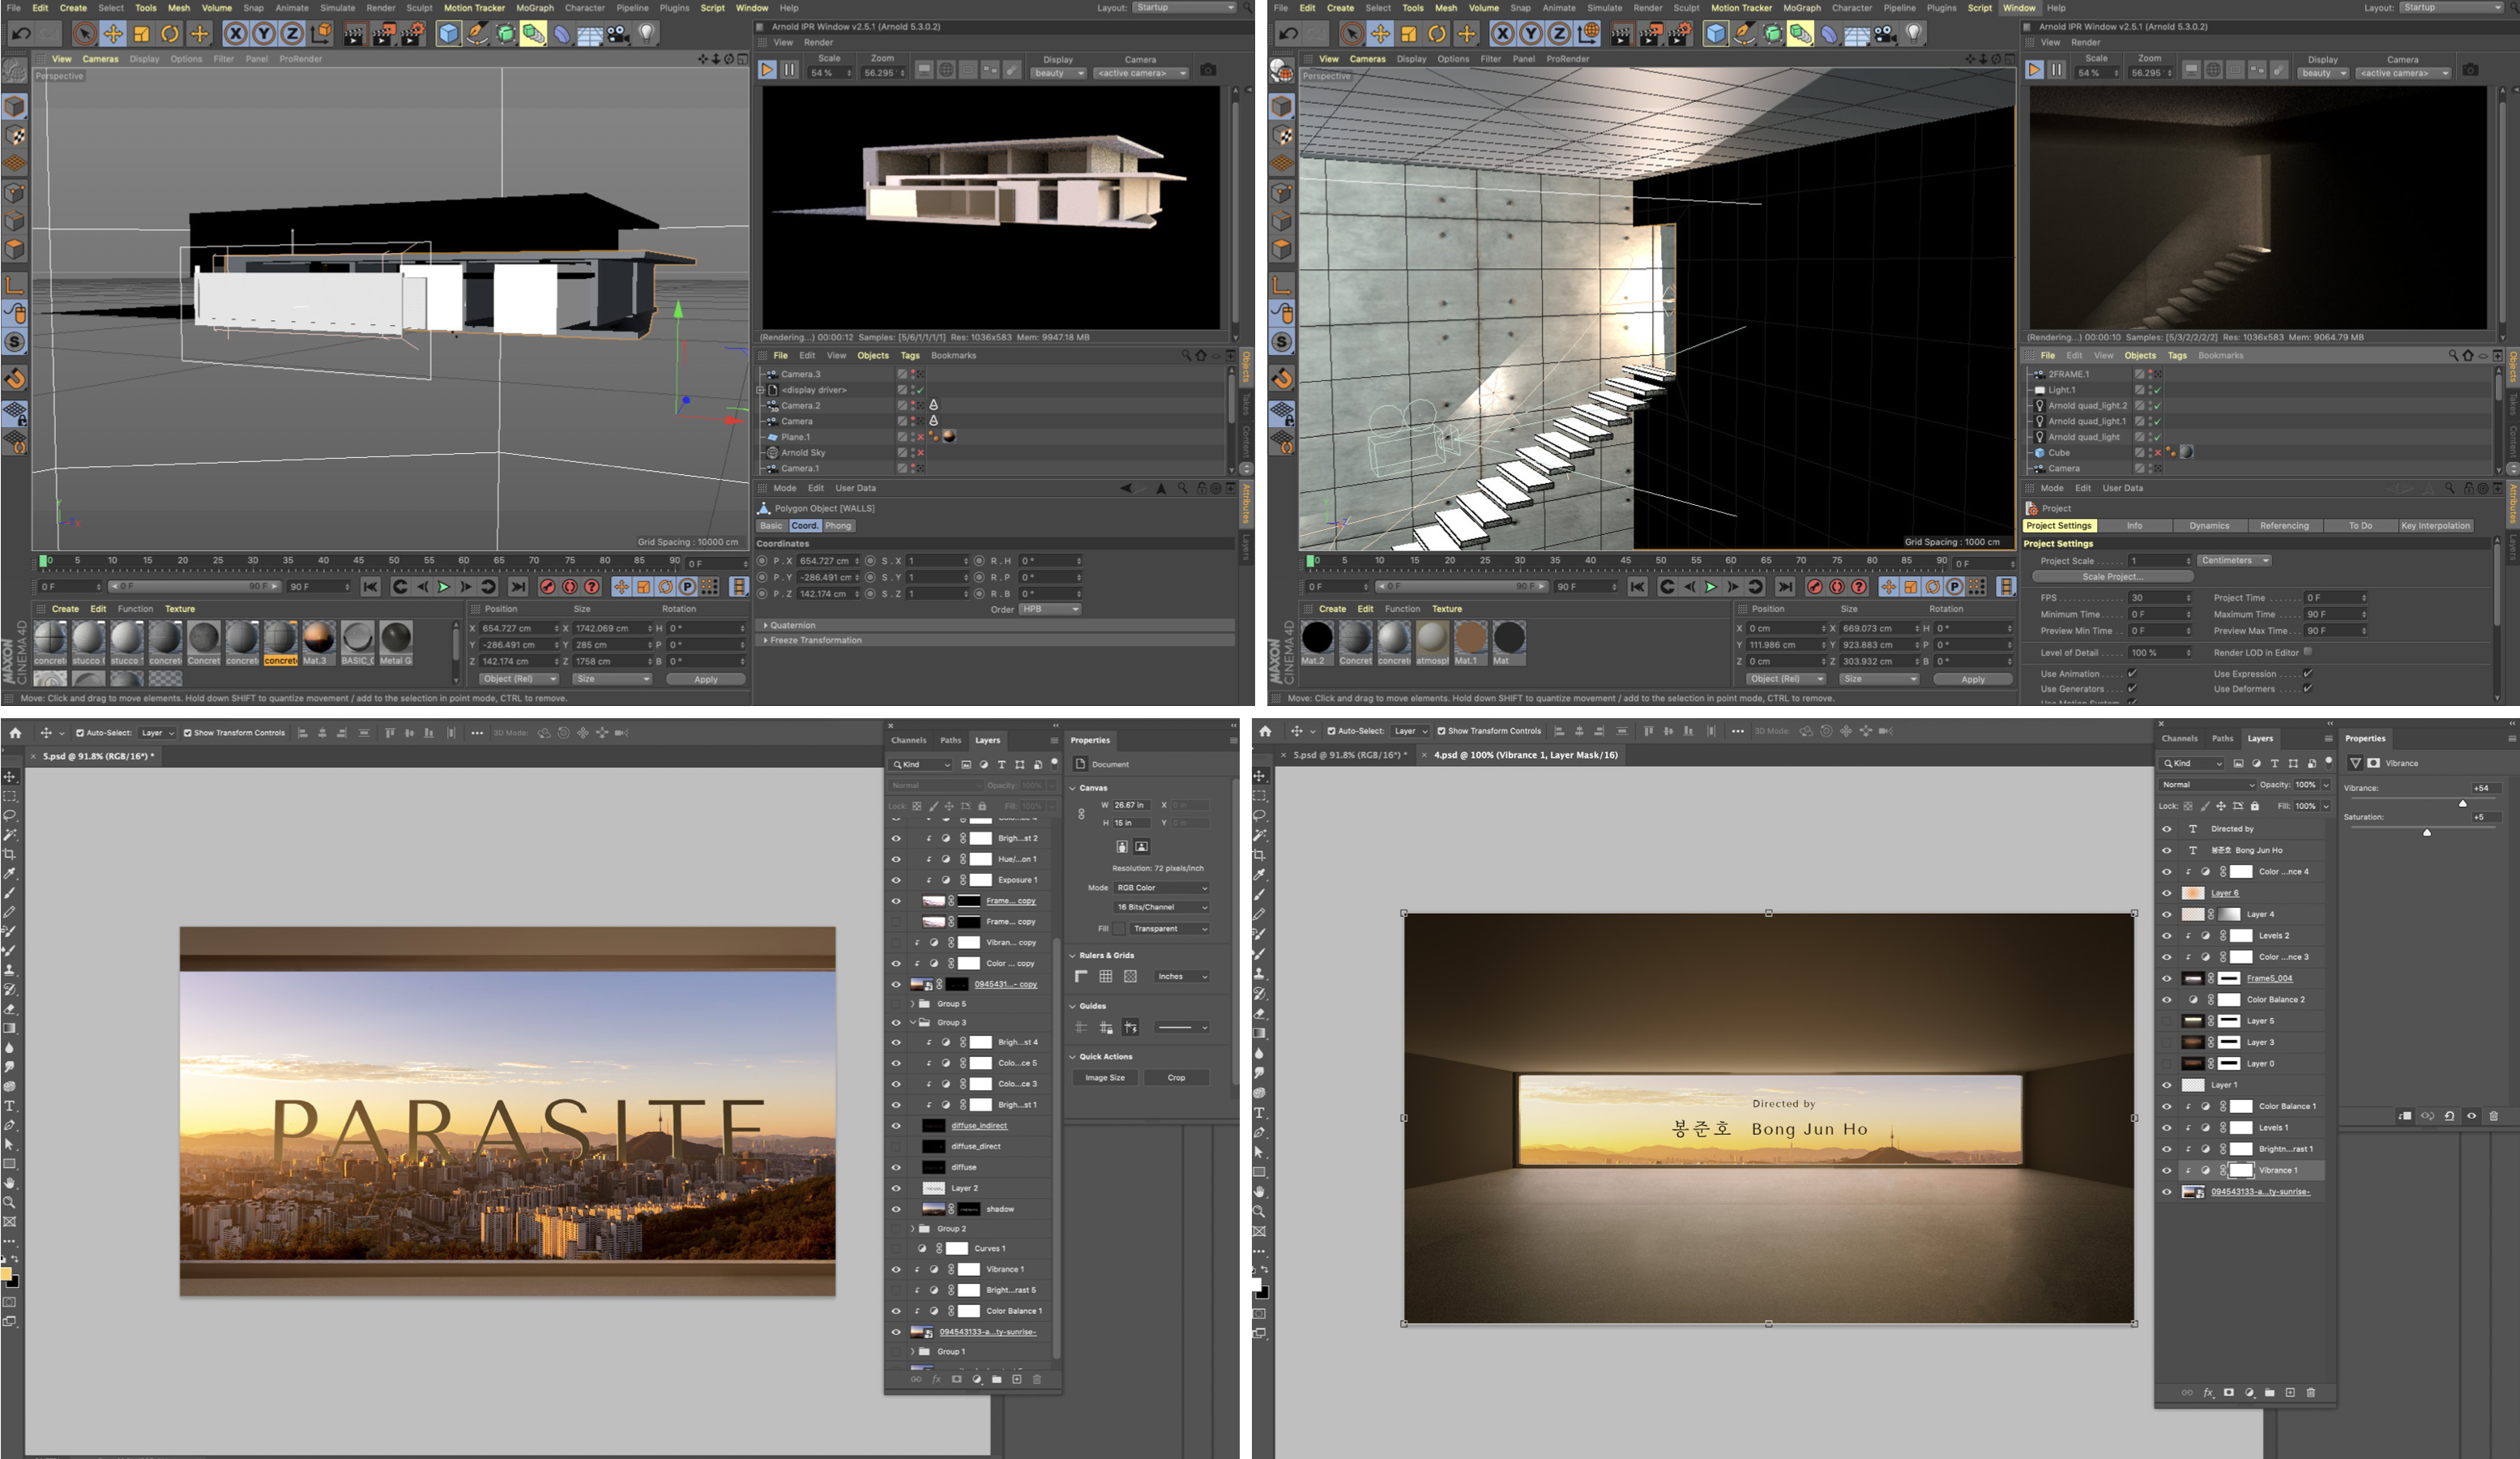Viewport: 2520px width, 1459px height.
Task: Select Eyedropper tool in 4.psd Photoshop toolbar
Action: point(1260,874)
